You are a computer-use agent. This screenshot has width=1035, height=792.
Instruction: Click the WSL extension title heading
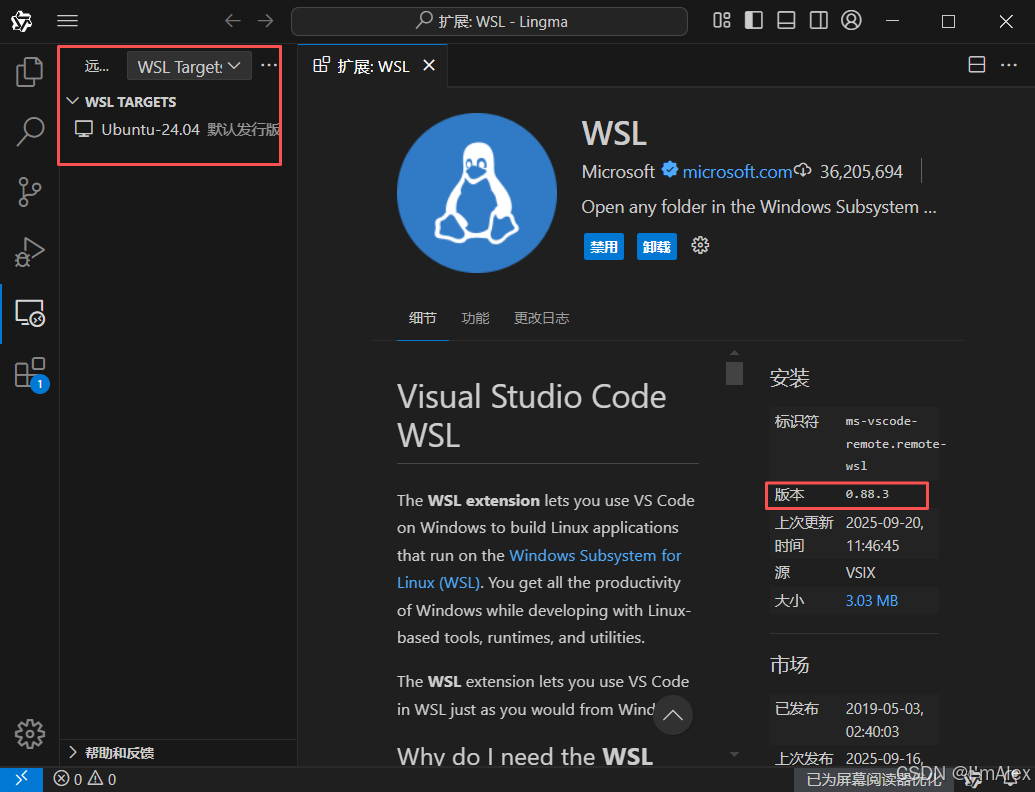coord(614,133)
